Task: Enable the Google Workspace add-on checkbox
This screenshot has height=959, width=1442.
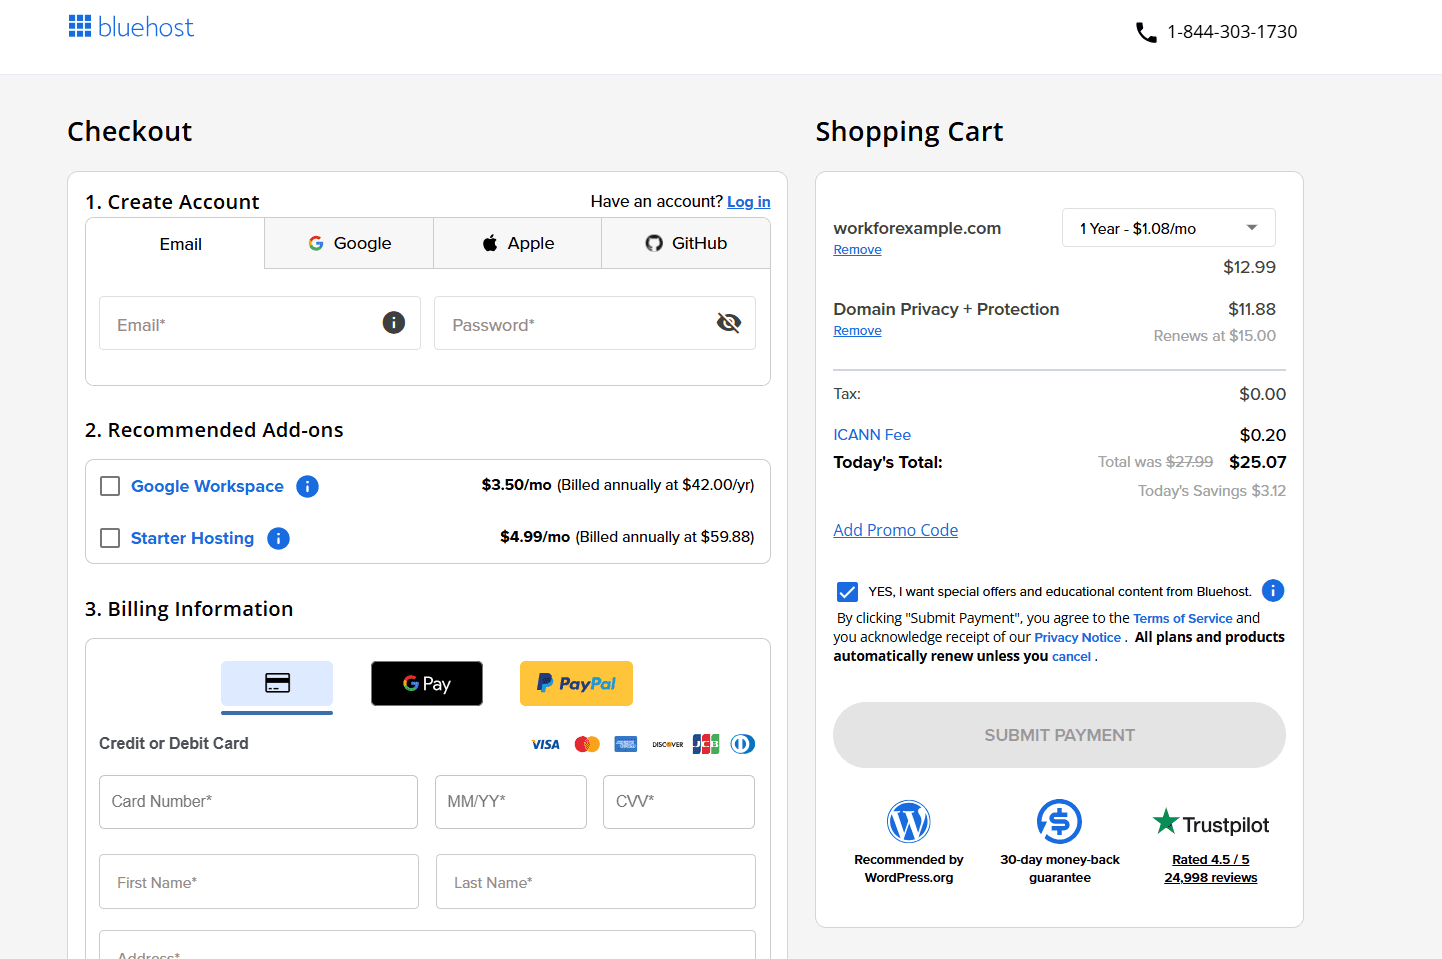Action: pyautogui.click(x=111, y=486)
